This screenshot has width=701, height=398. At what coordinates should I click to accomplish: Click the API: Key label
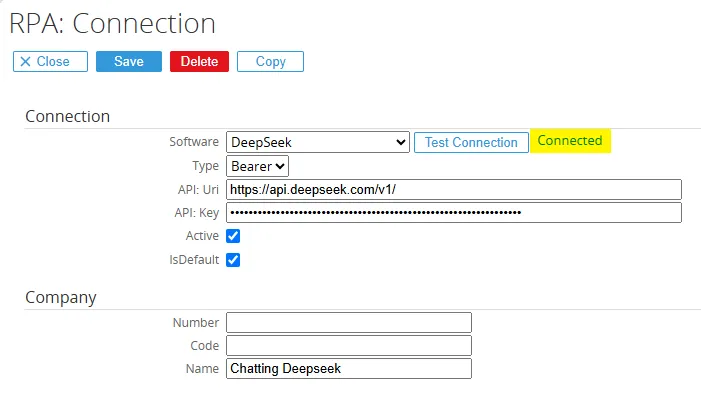(x=197, y=213)
